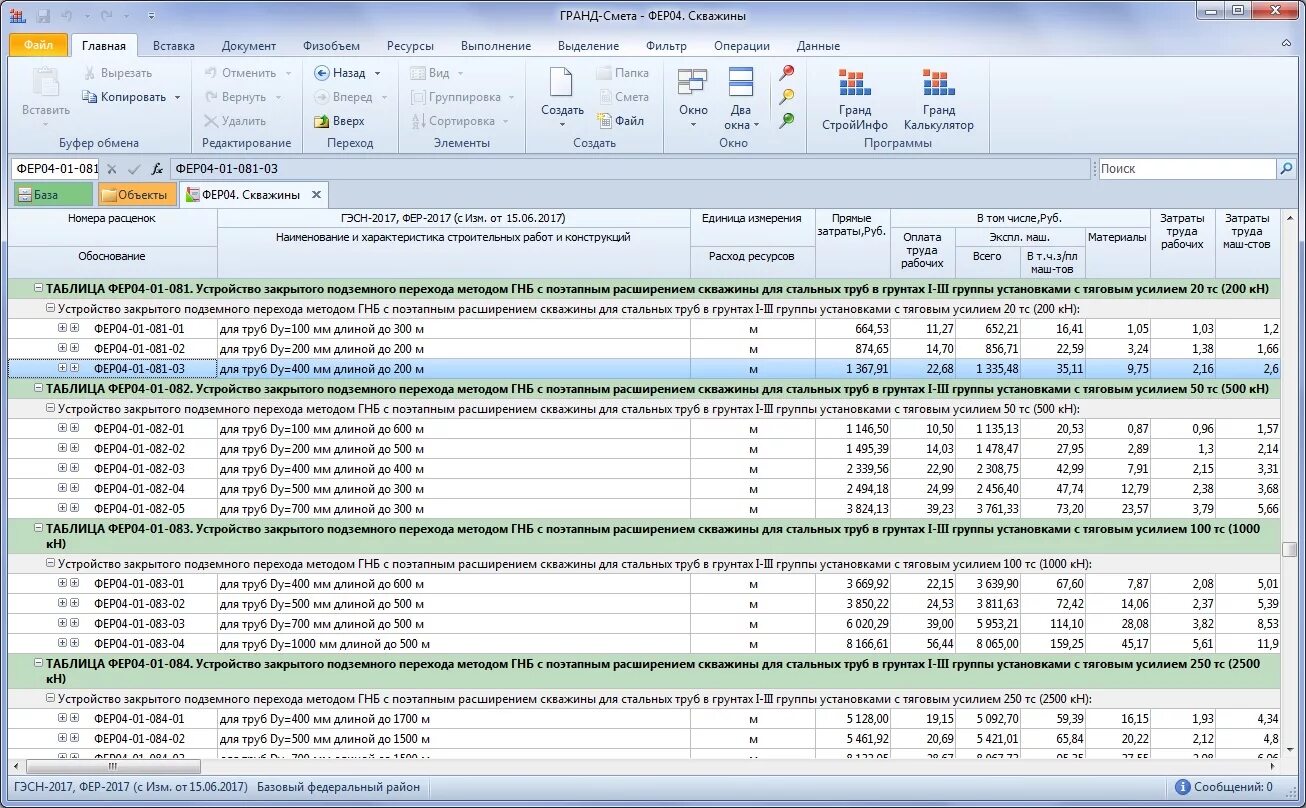Collapse ТАБЛИЦА ФЕР04-01-084 section
Viewport: 1306px width, 808px height.
click(x=38, y=662)
